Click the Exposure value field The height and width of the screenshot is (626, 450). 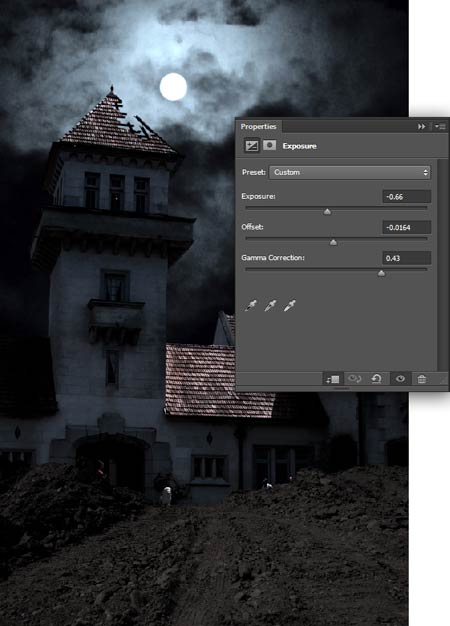pyautogui.click(x=406, y=196)
